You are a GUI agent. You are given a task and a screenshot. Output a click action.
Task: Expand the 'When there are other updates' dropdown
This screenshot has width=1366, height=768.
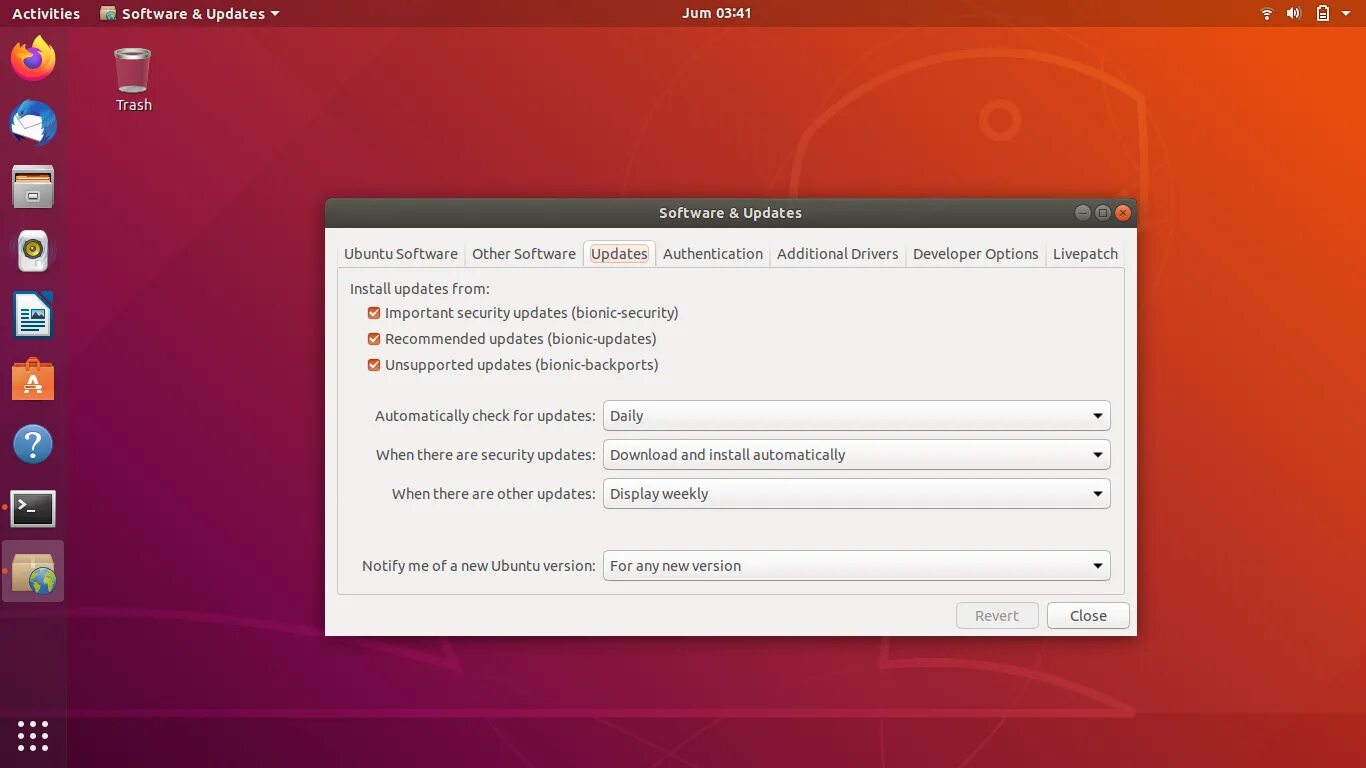click(x=856, y=494)
